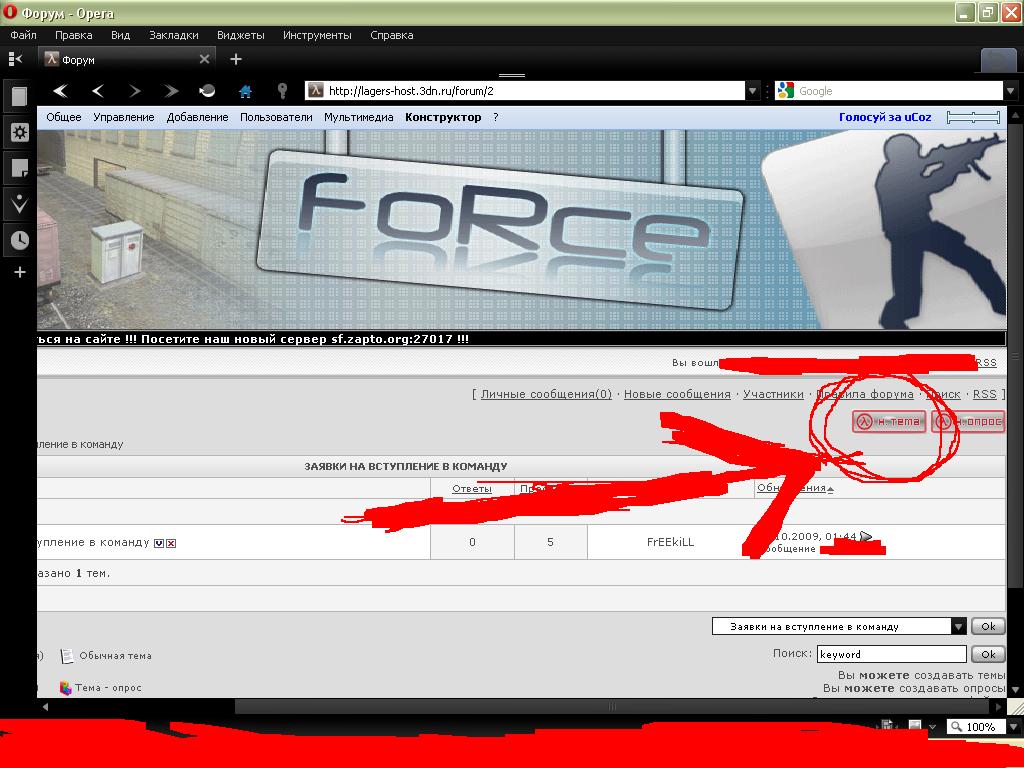
Task: Create new poll with н.опрос button
Action: 968,422
